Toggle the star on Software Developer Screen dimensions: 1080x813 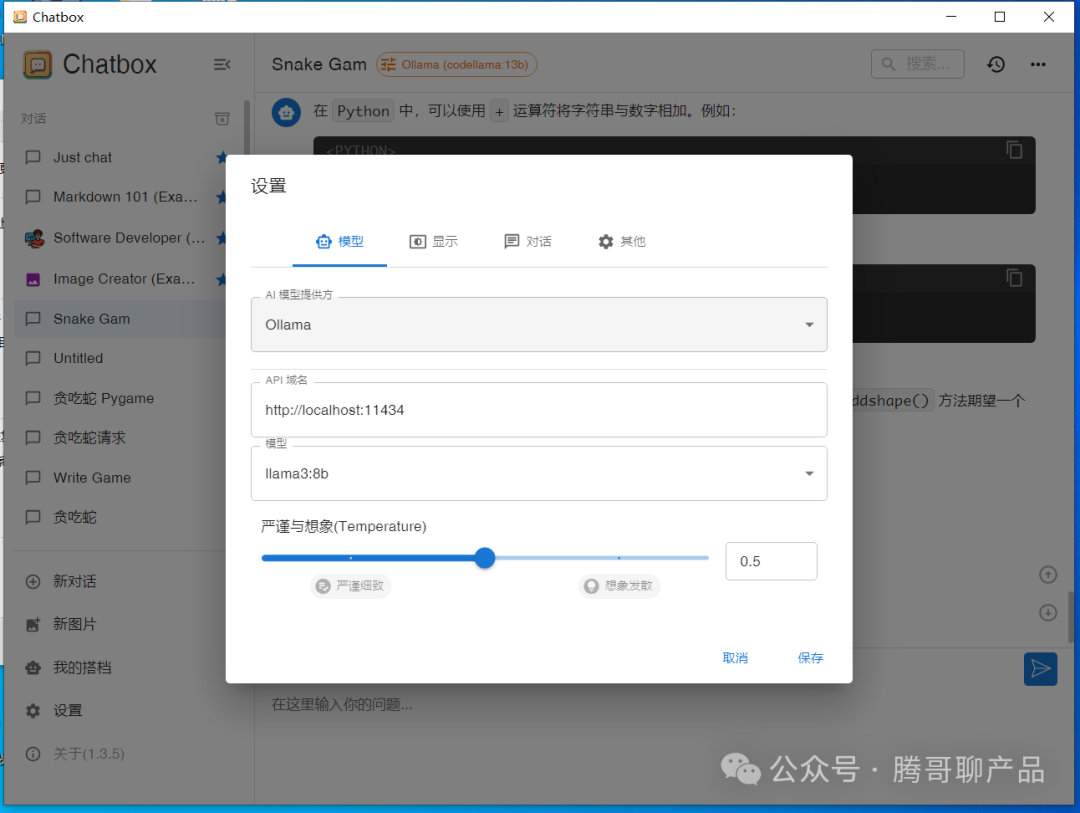(221, 238)
